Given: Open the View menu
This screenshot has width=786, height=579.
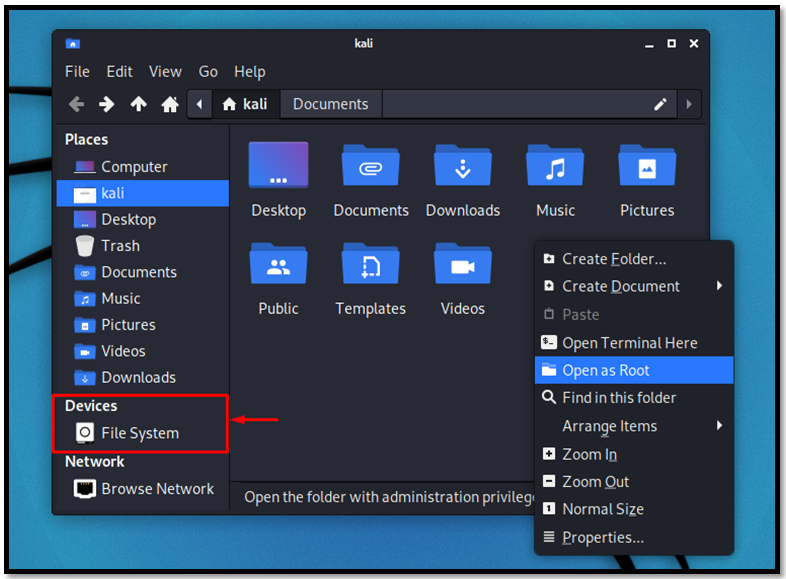Looking at the screenshot, I should (165, 72).
